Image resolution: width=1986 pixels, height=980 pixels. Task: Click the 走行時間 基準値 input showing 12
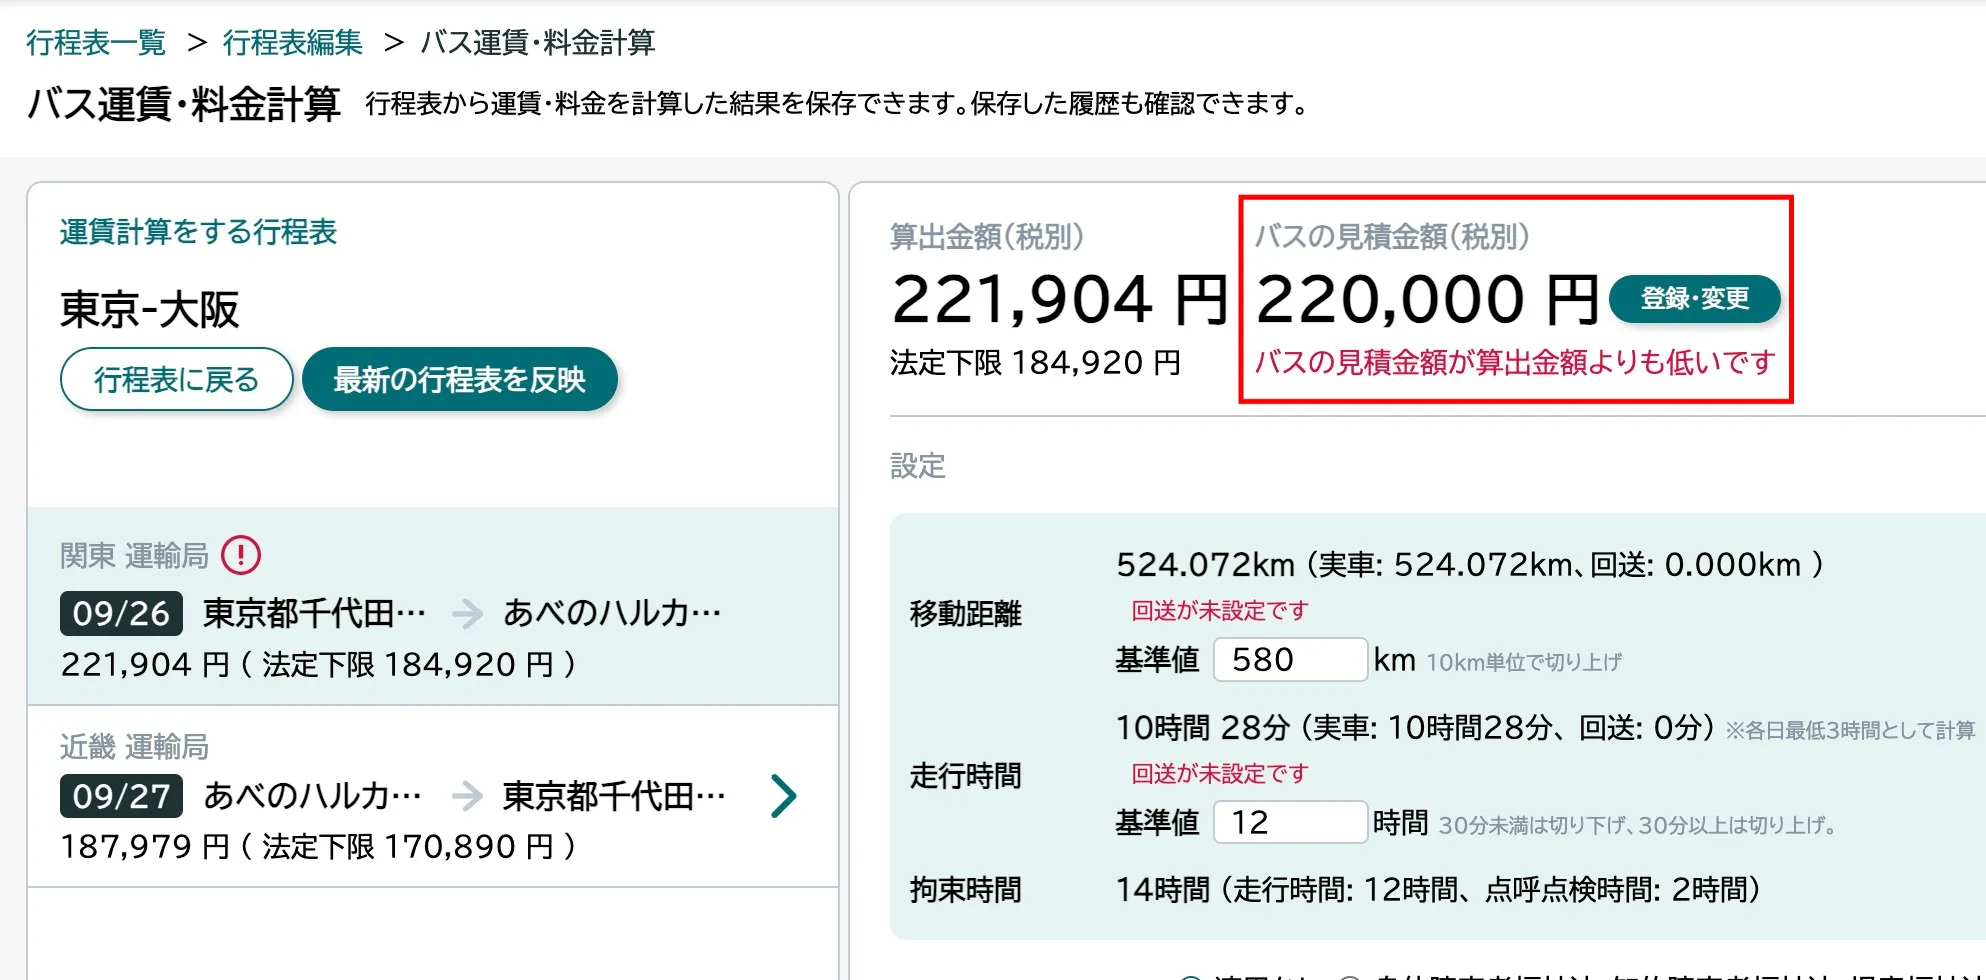[1289, 822]
